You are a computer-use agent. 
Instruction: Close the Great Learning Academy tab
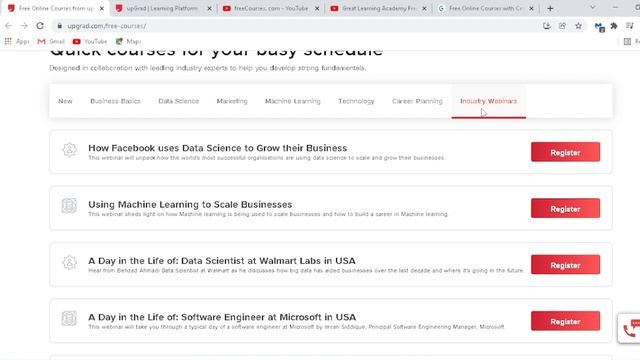click(x=424, y=8)
